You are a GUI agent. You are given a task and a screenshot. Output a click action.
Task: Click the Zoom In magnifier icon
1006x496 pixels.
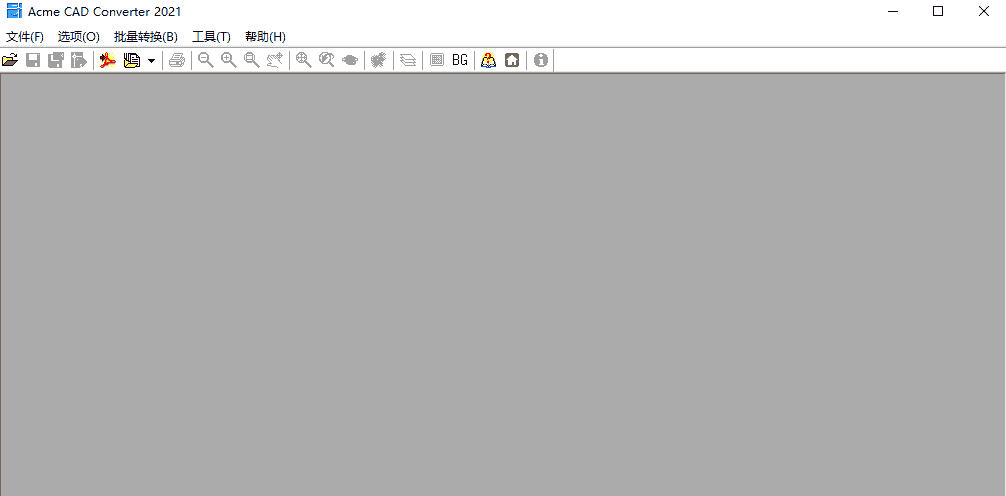pyautogui.click(x=228, y=60)
